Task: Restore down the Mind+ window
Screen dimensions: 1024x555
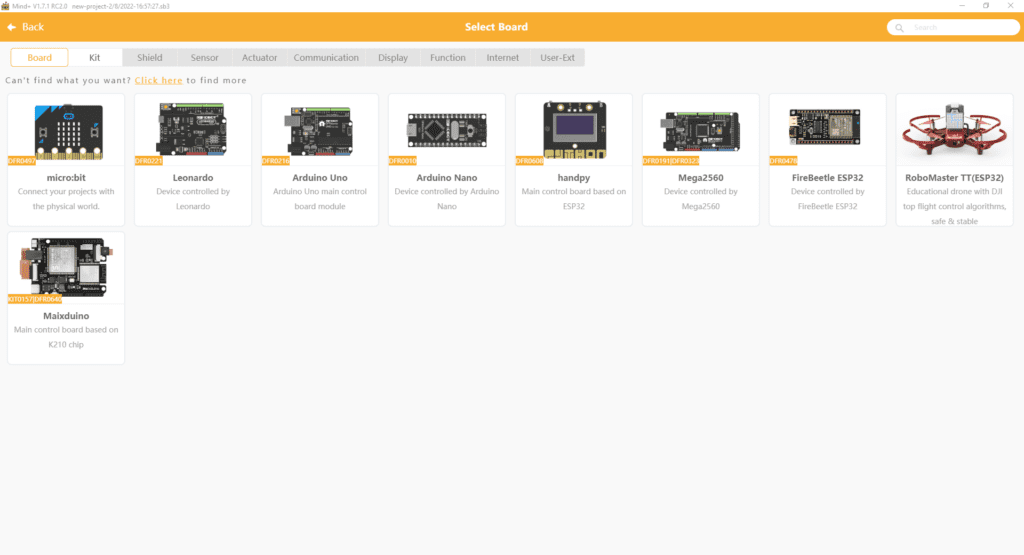Action: pyautogui.click(x=986, y=6)
